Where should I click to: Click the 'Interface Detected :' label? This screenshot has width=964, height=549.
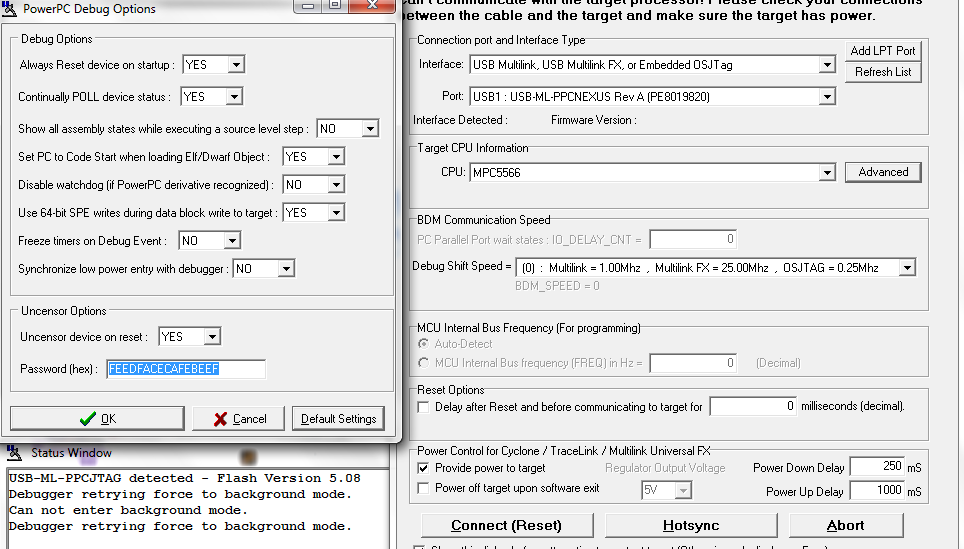click(x=460, y=120)
